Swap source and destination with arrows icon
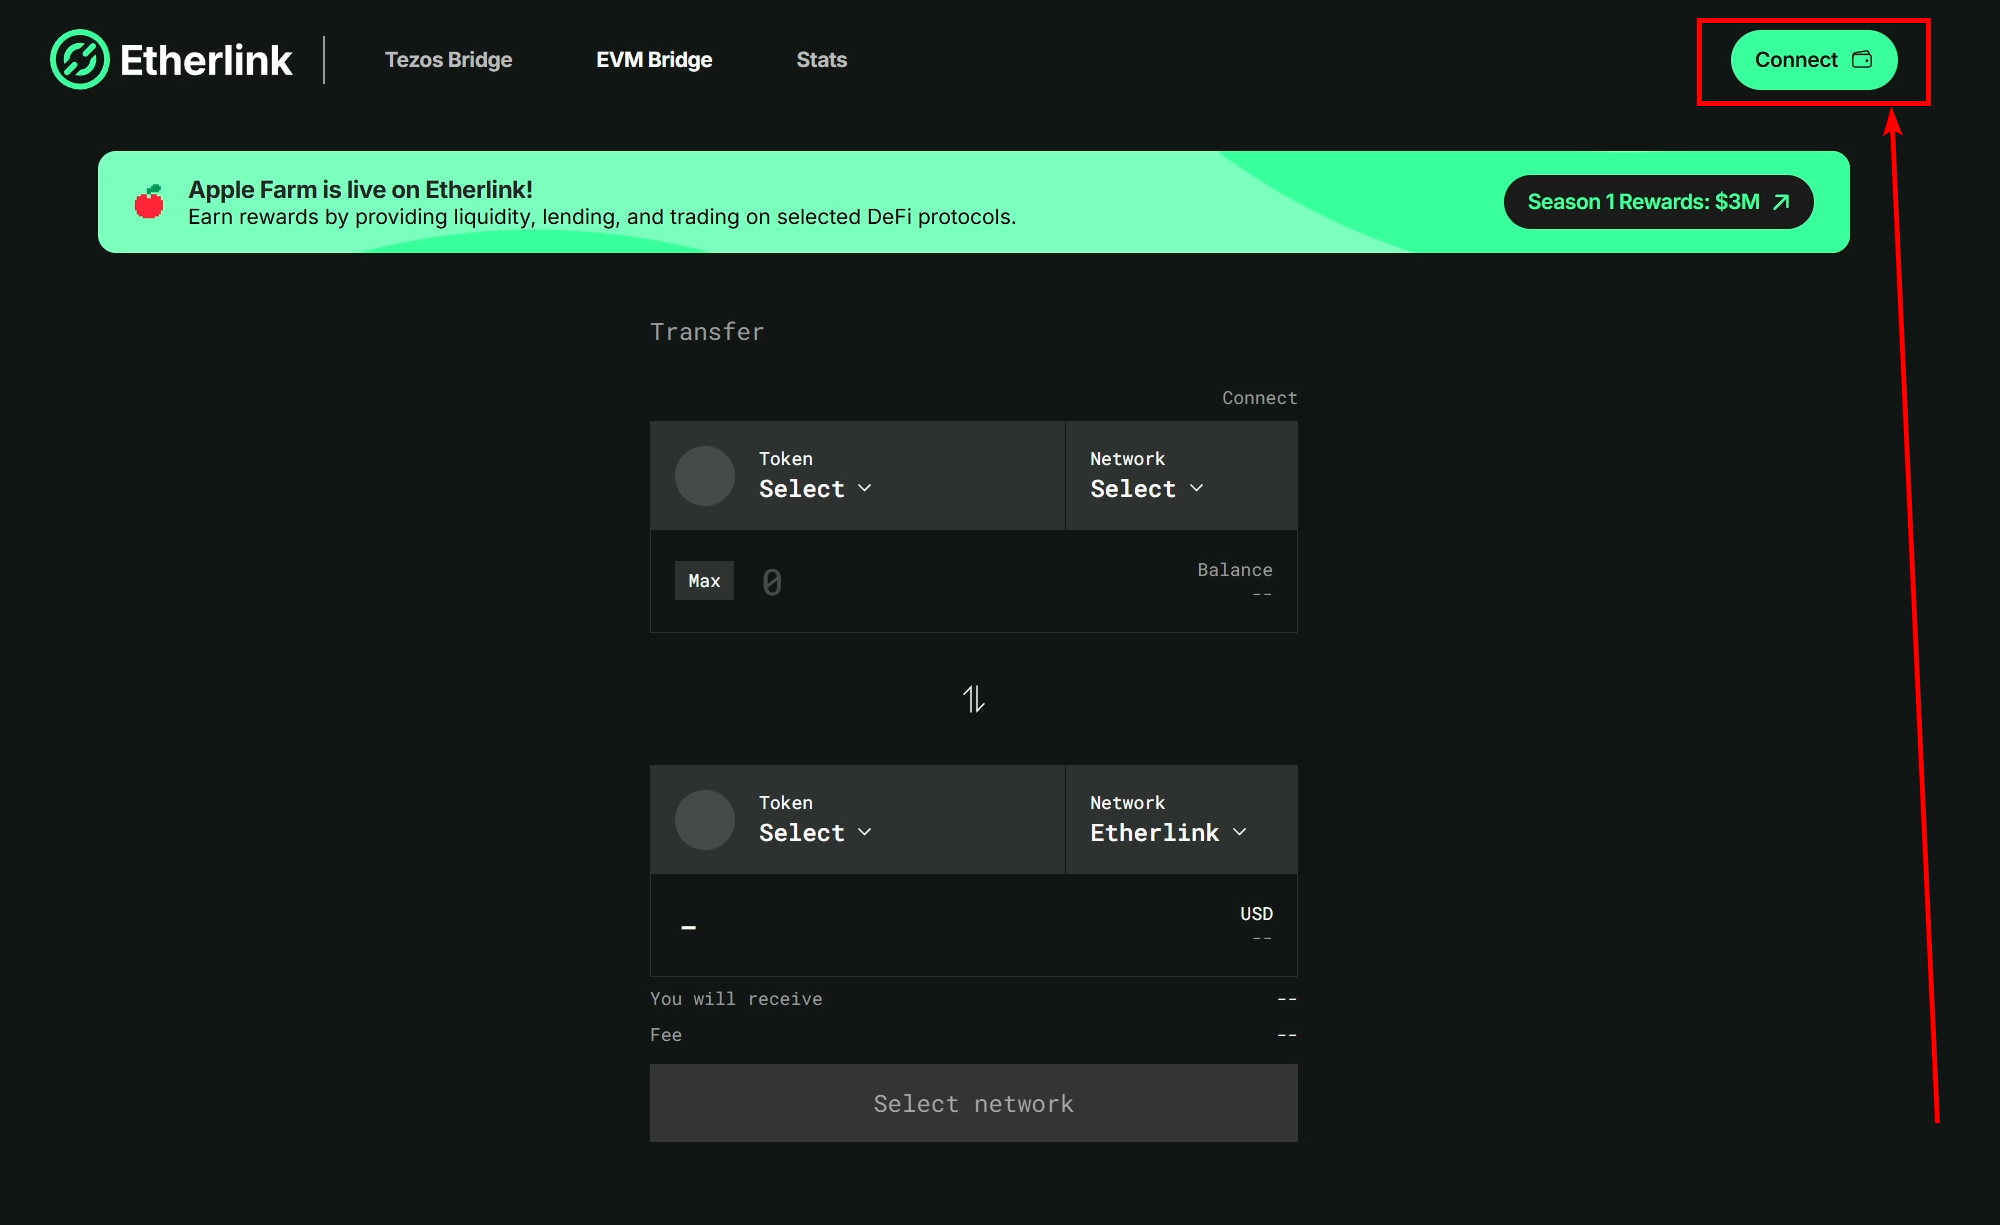This screenshot has width=2000, height=1225. (973, 699)
